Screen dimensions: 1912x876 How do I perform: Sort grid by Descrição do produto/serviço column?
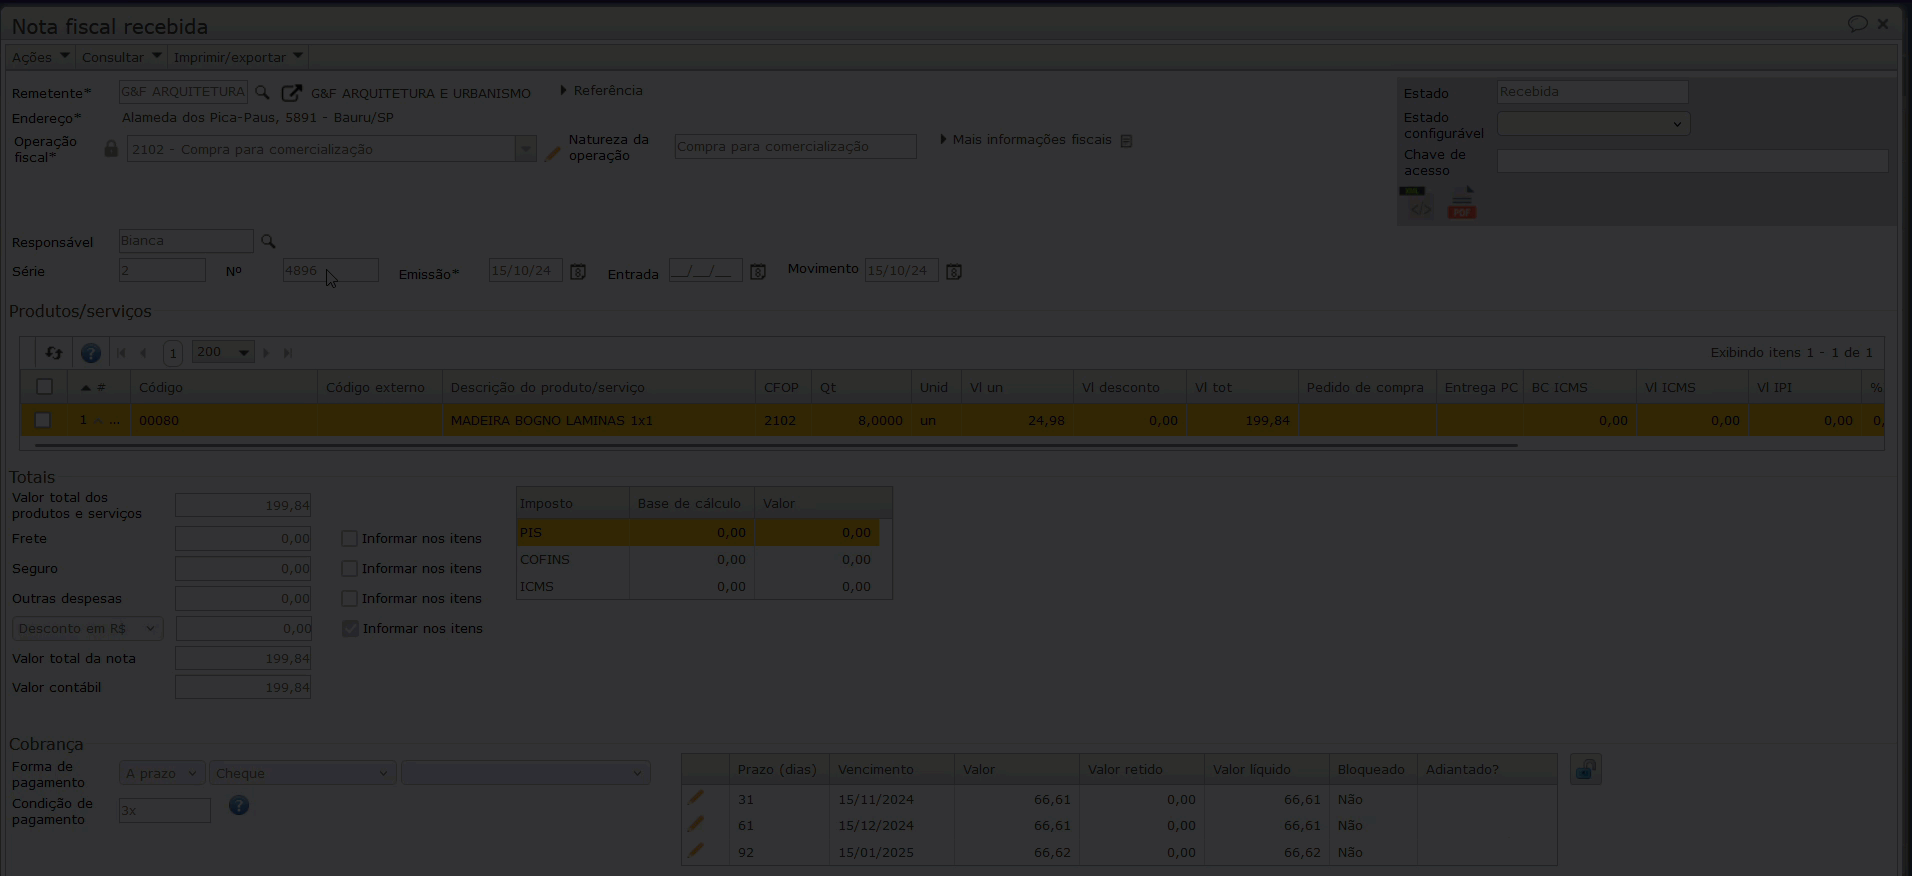599,388
